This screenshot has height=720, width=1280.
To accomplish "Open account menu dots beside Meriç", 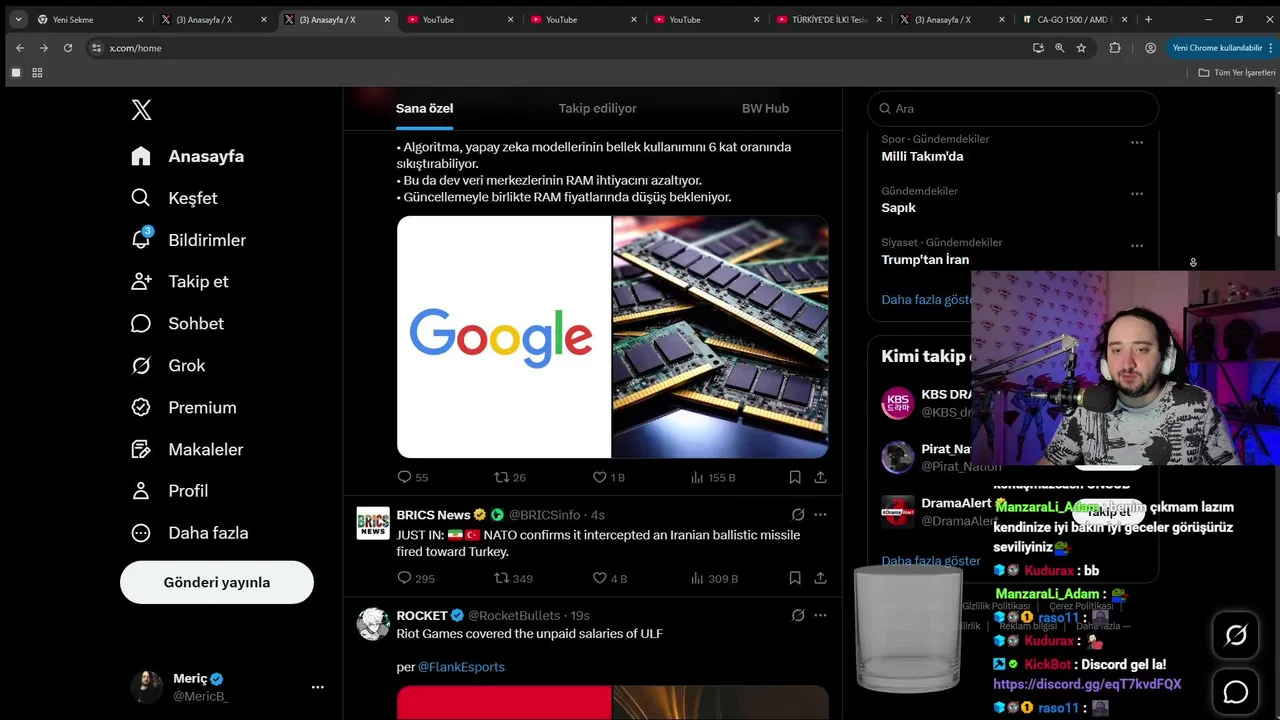I will 317,687.
